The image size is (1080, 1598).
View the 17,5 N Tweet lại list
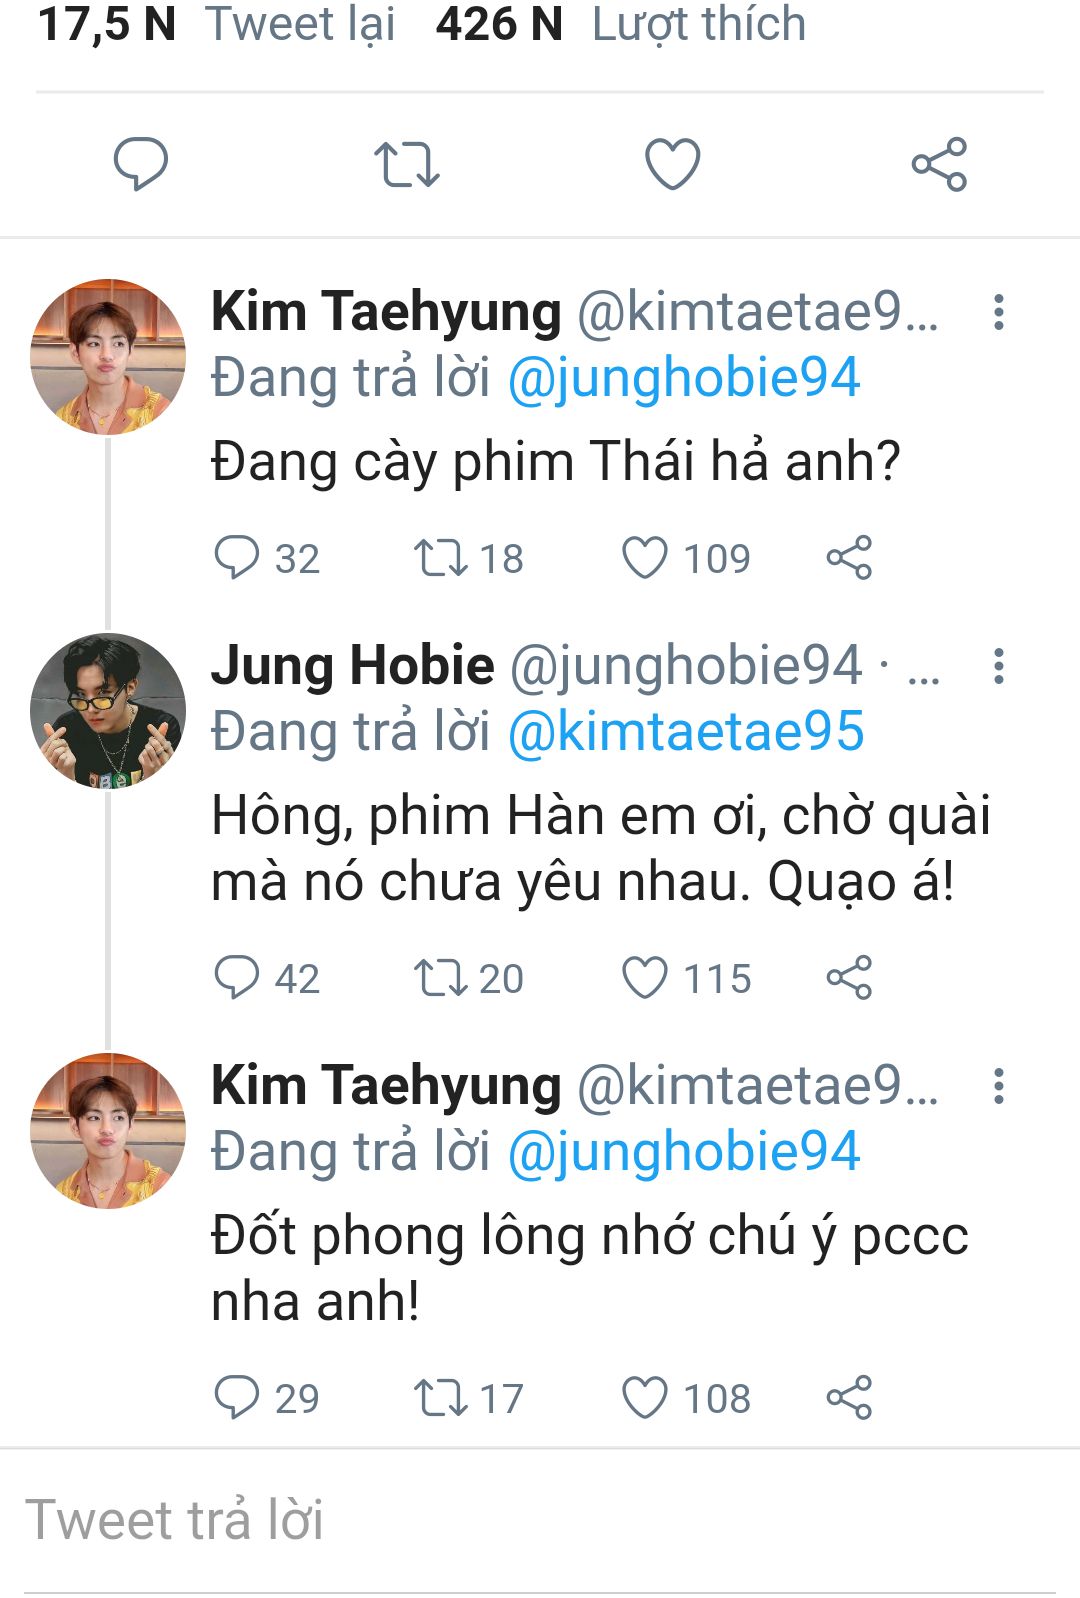point(216,24)
